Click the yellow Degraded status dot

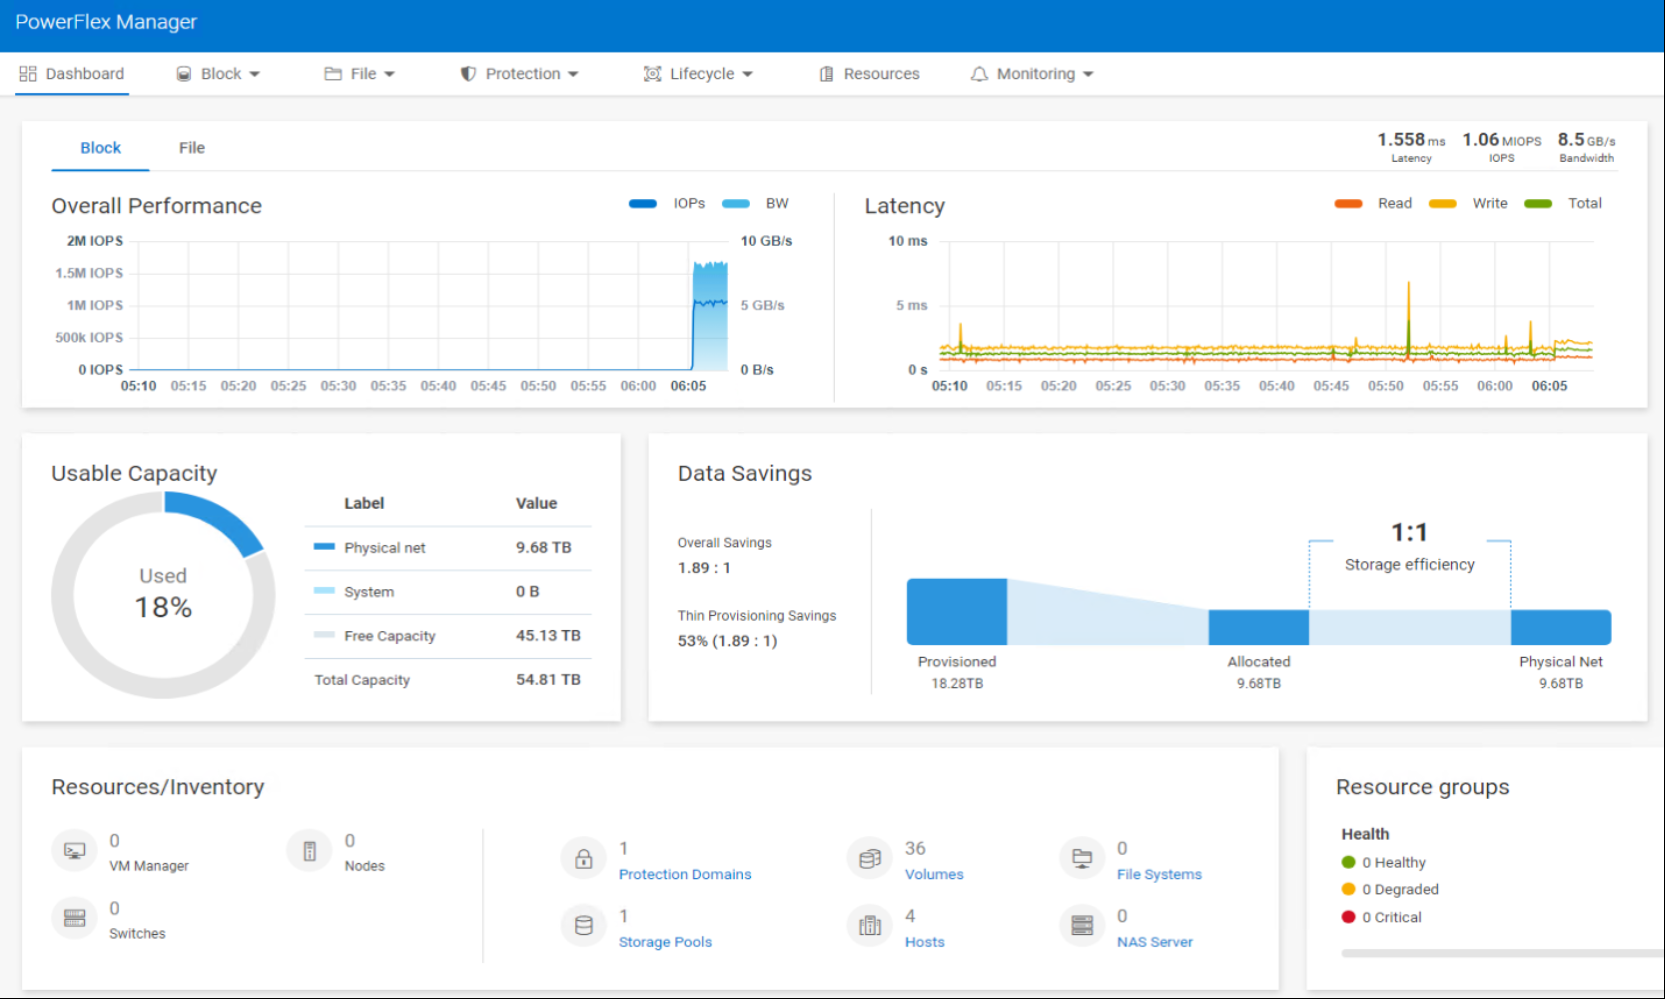pyautogui.click(x=1349, y=890)
